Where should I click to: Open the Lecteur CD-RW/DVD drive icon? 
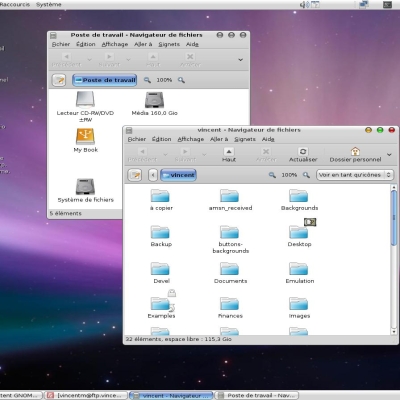85,100
